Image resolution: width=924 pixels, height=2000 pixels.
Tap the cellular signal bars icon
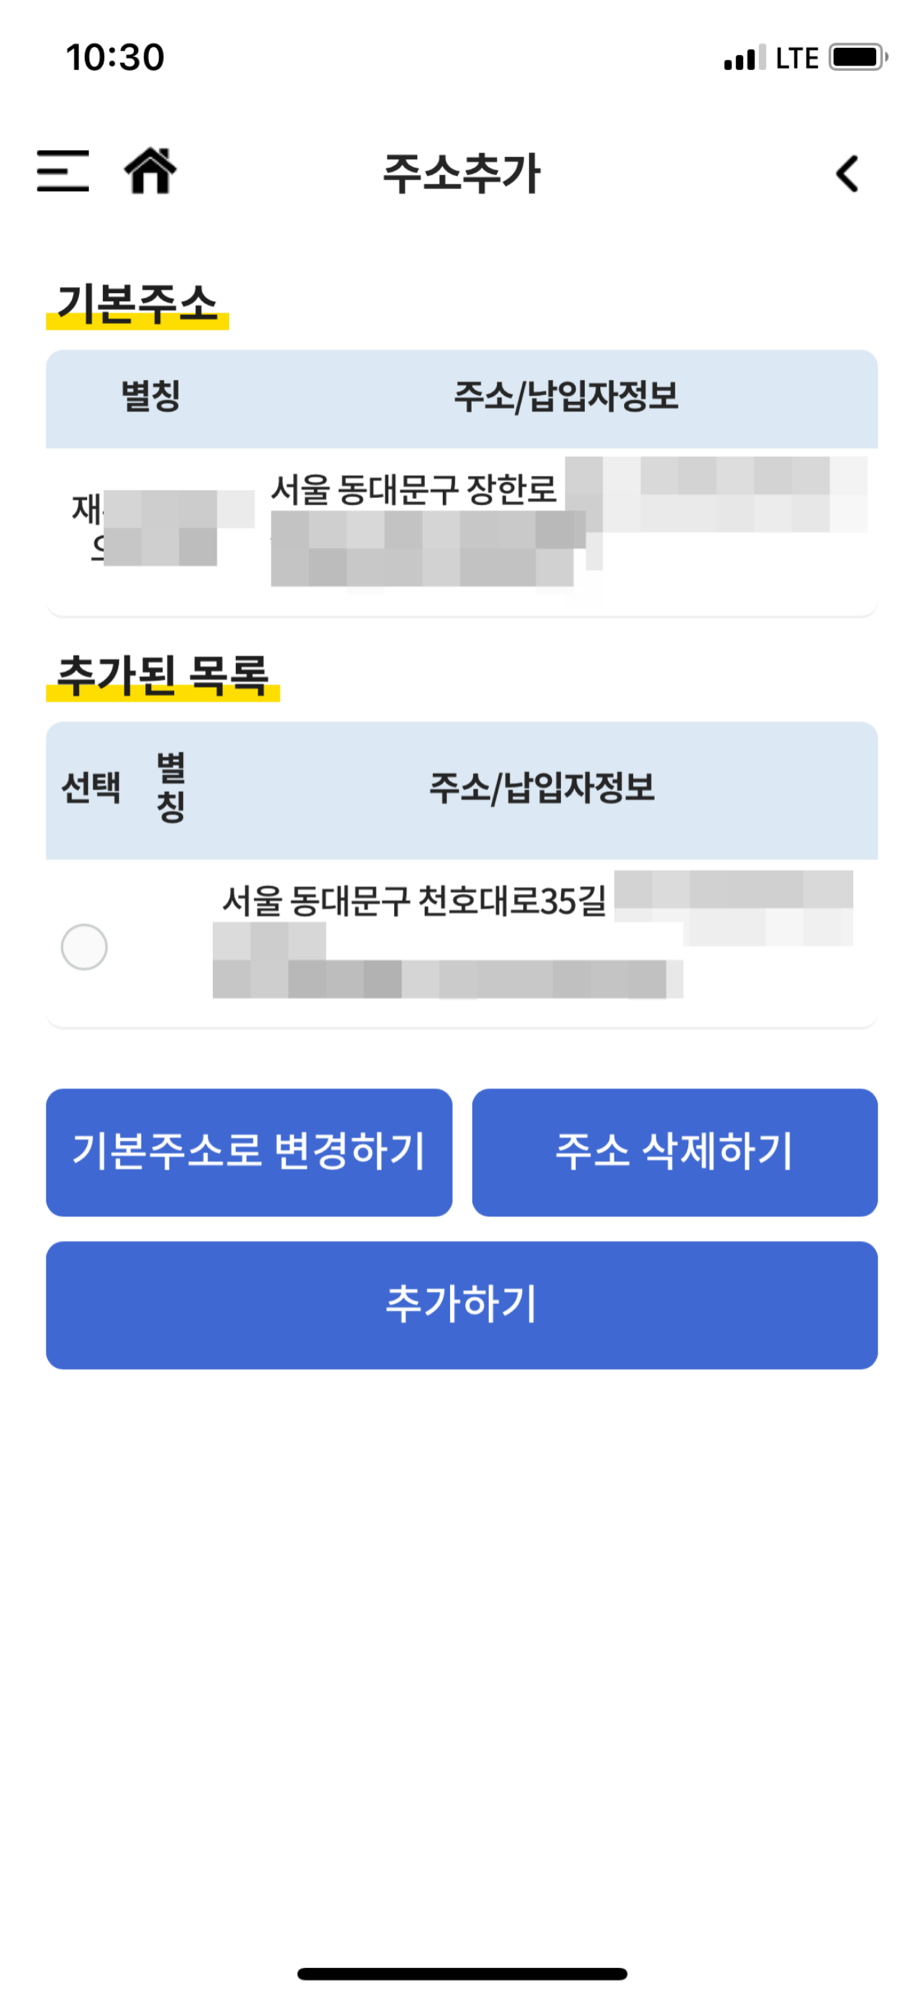744,58
